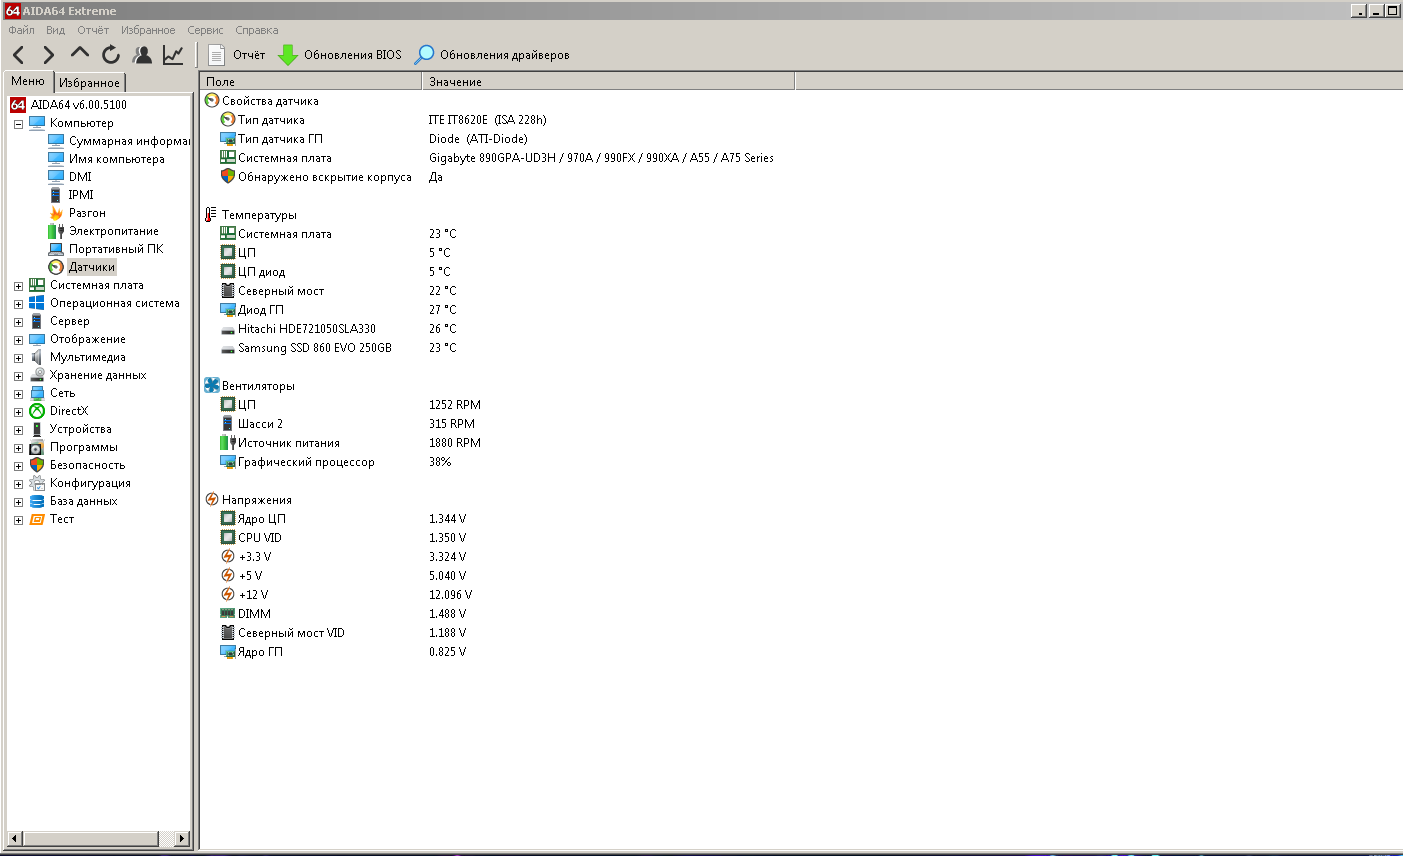1403x856 pixels.
Task: Expand the Операционная система tree node
Action: point(18,304)
